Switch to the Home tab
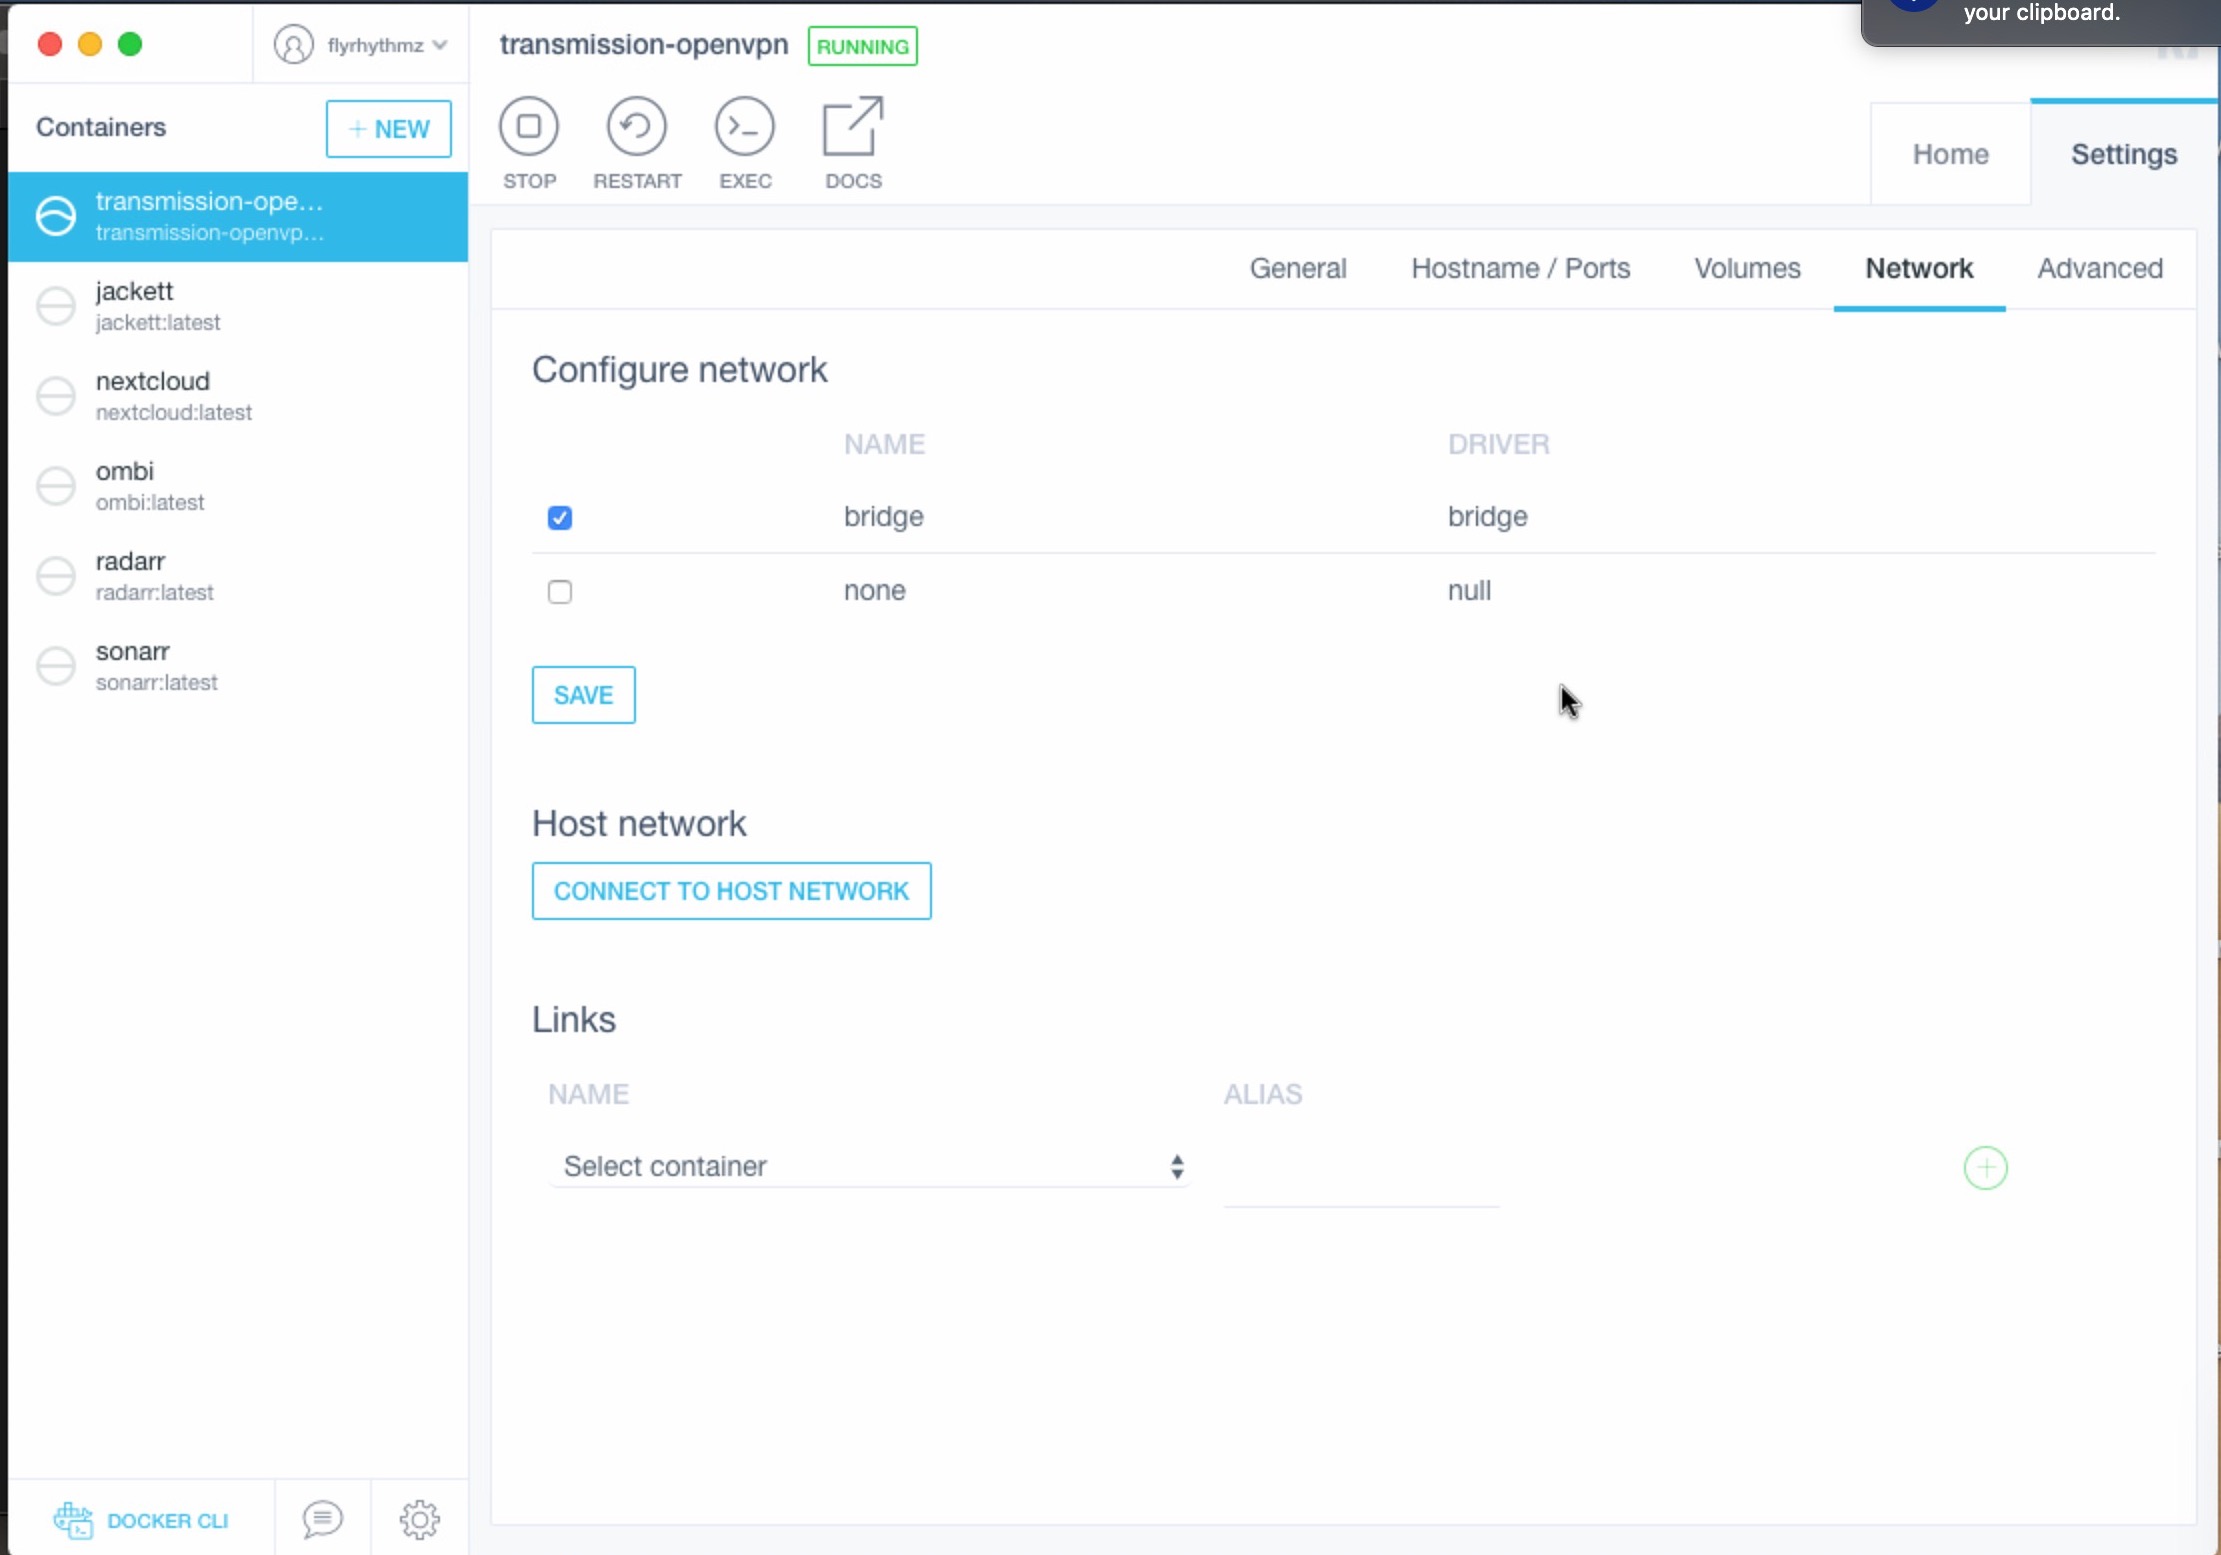This screenshot has width=2221, height=1555. [1950, 154]
